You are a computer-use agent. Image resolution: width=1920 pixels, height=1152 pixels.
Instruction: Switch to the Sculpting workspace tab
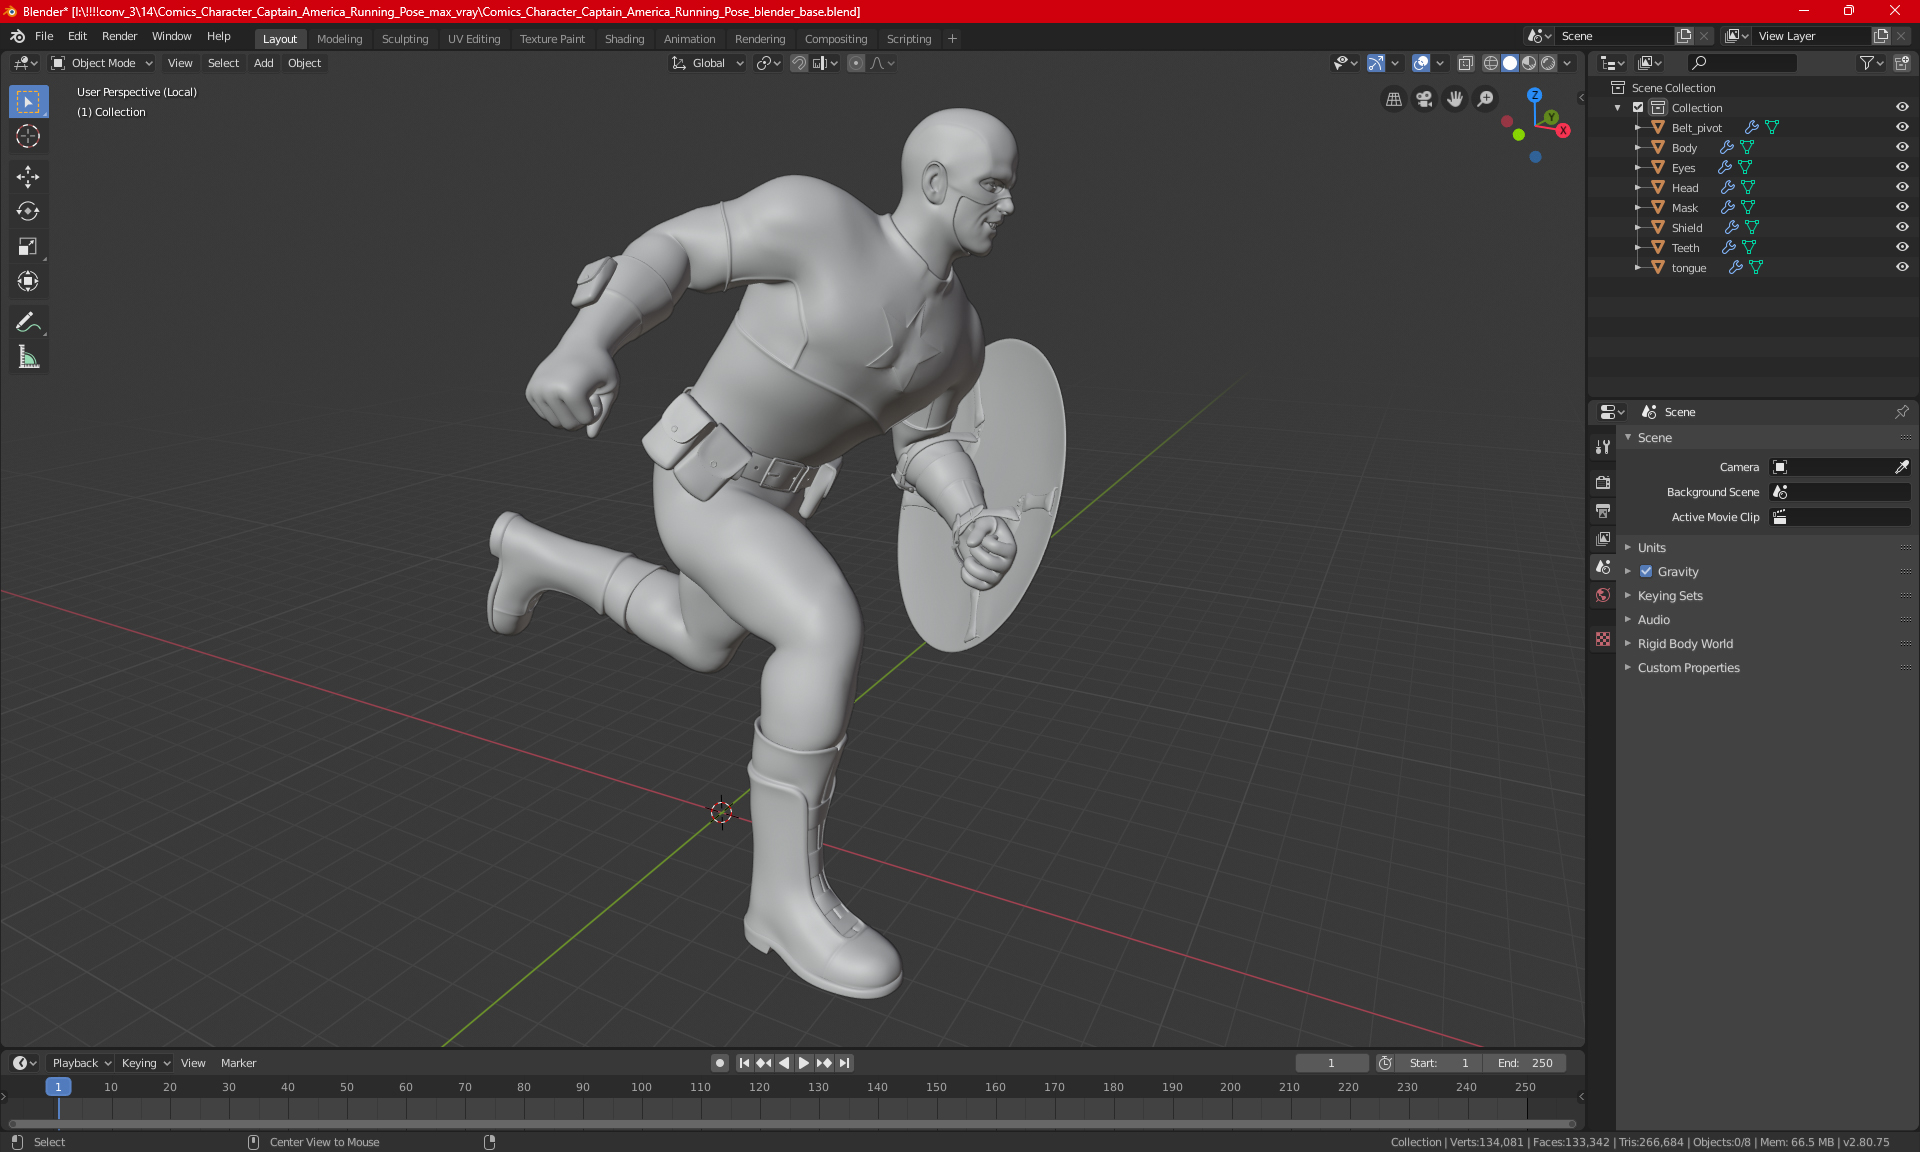click(405, 39)
